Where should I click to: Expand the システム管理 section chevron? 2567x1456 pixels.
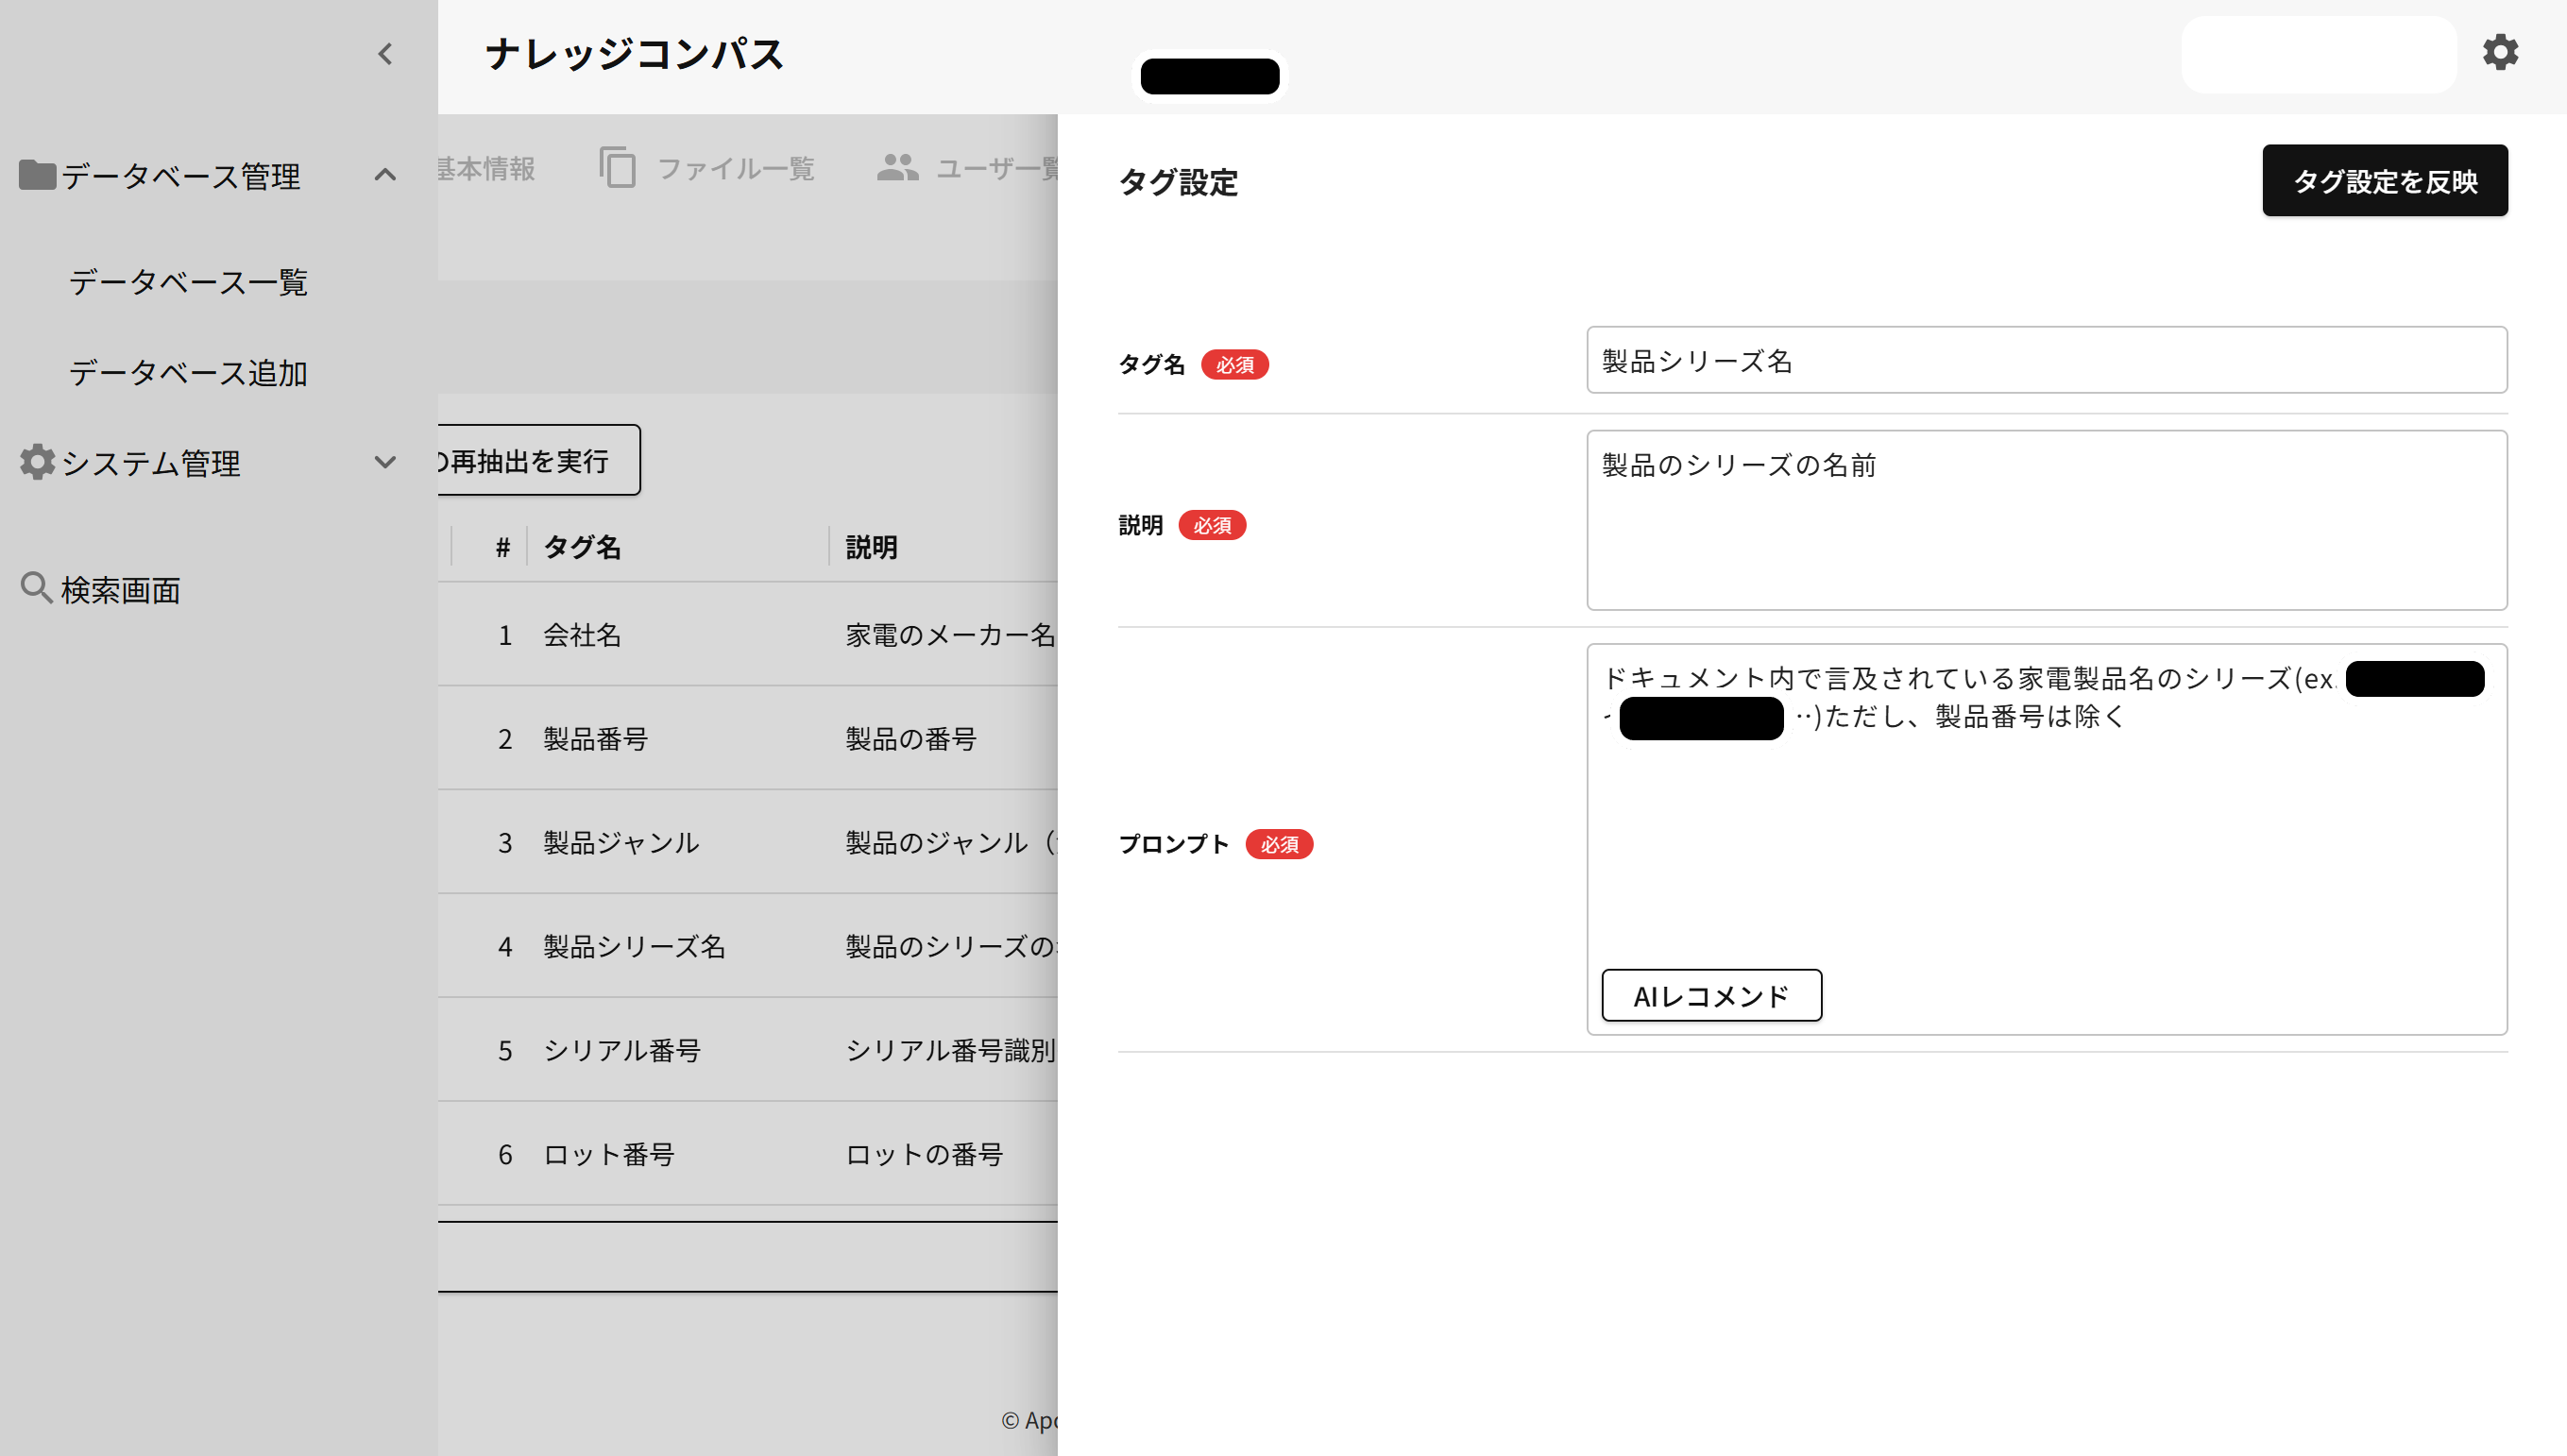(x=385, y=462)
